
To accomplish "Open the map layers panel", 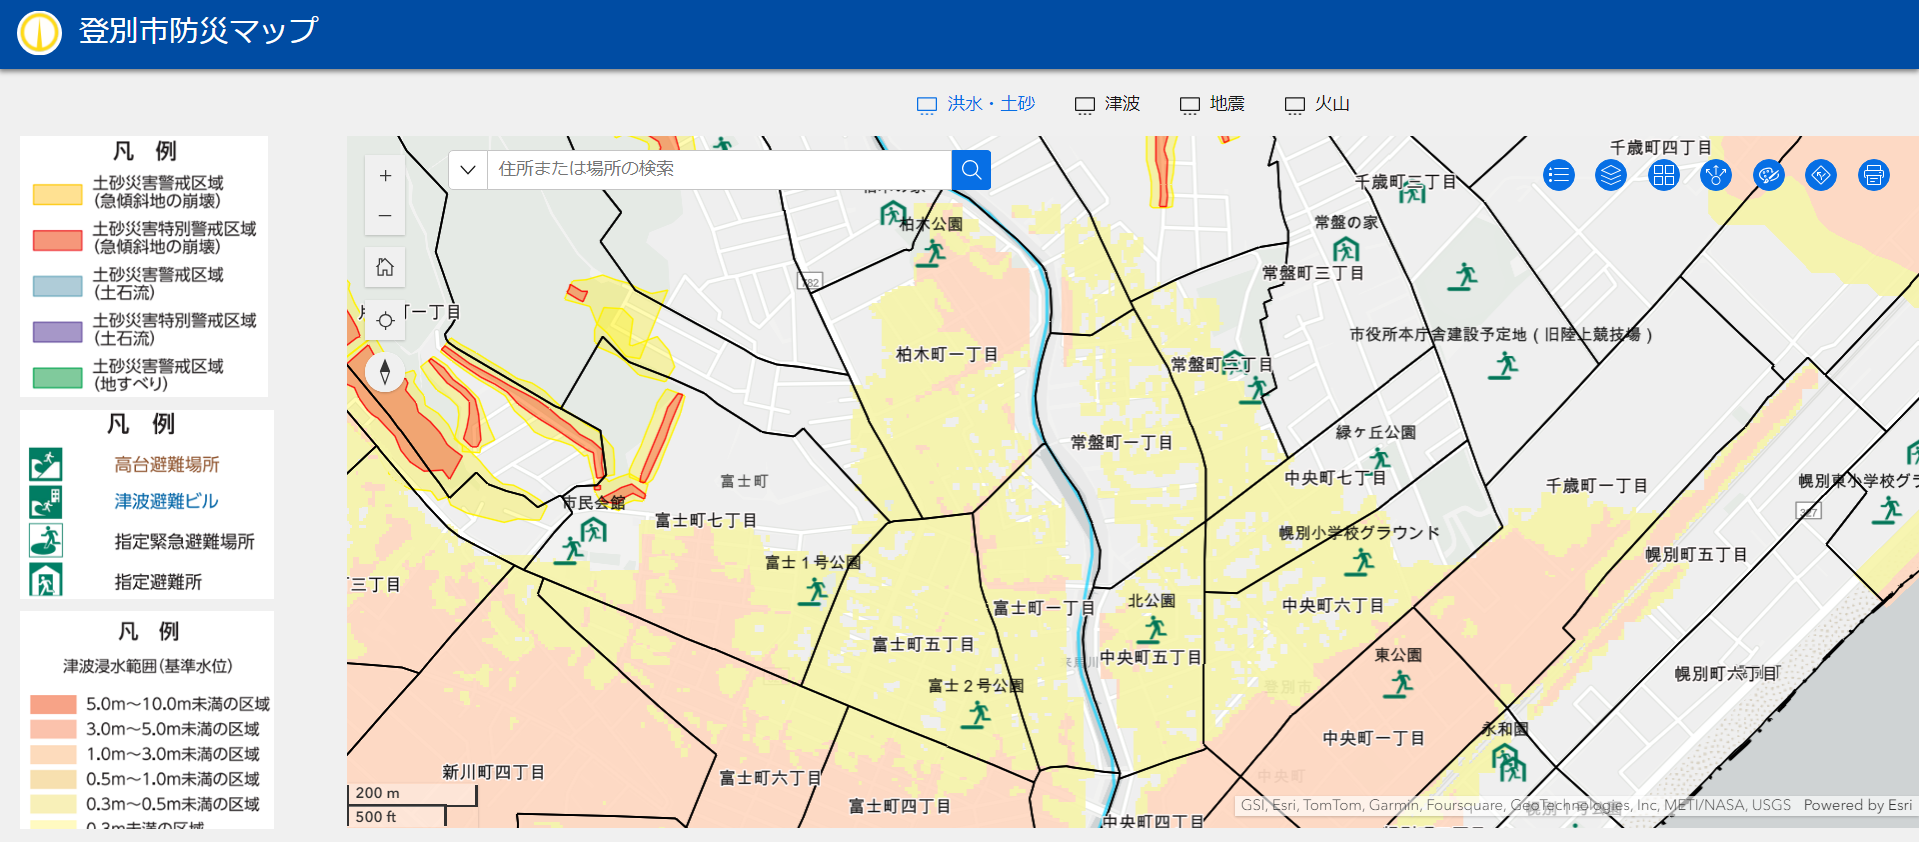I will pos(1610,176).
